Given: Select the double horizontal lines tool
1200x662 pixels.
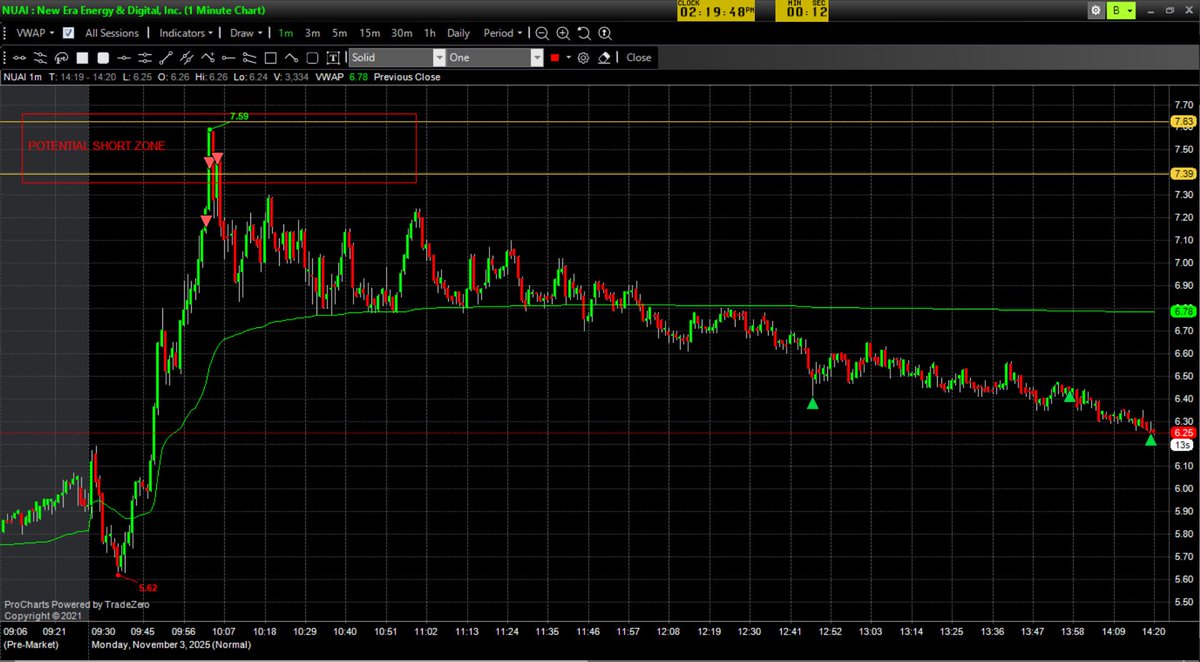Looking at the screenshot, I should (x=145, y=58).
